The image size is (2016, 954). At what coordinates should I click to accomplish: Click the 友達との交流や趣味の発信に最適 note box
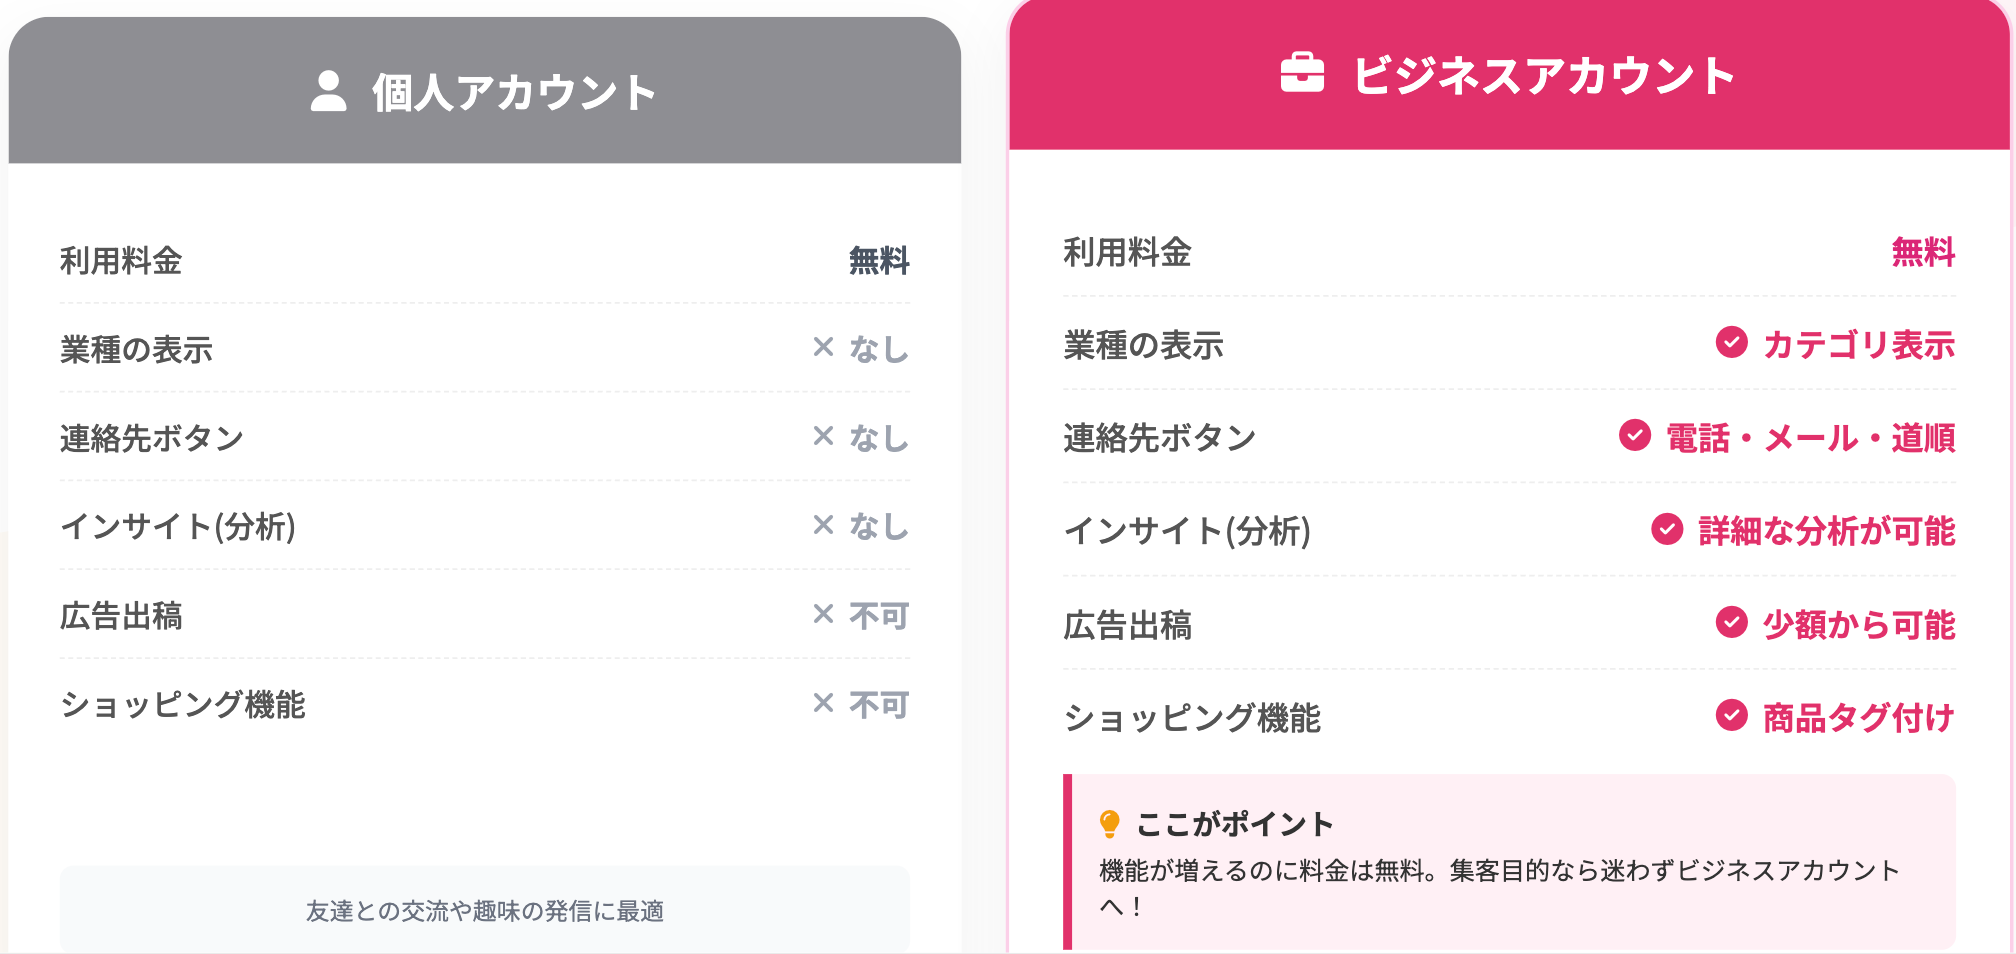pyautogui.click(x=485, y=910)
